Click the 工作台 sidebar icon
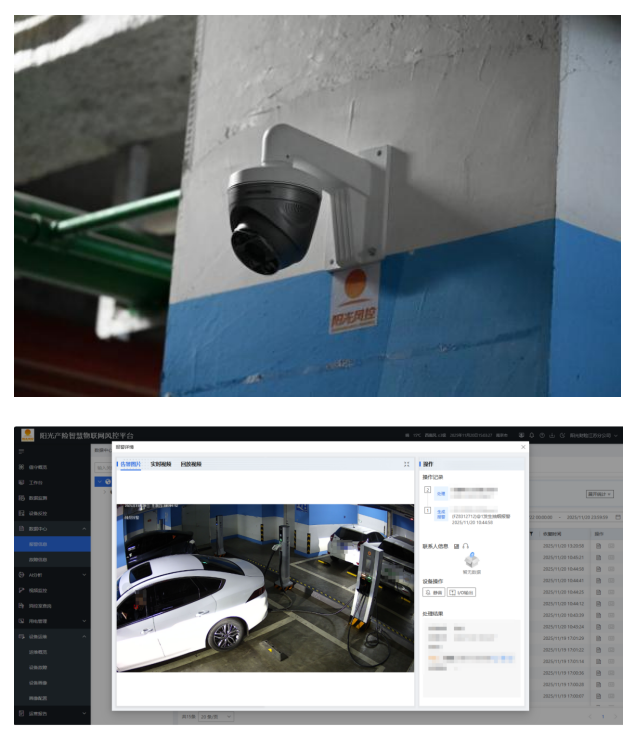Viewport: 628px width, 736px height. click(21, 482)
